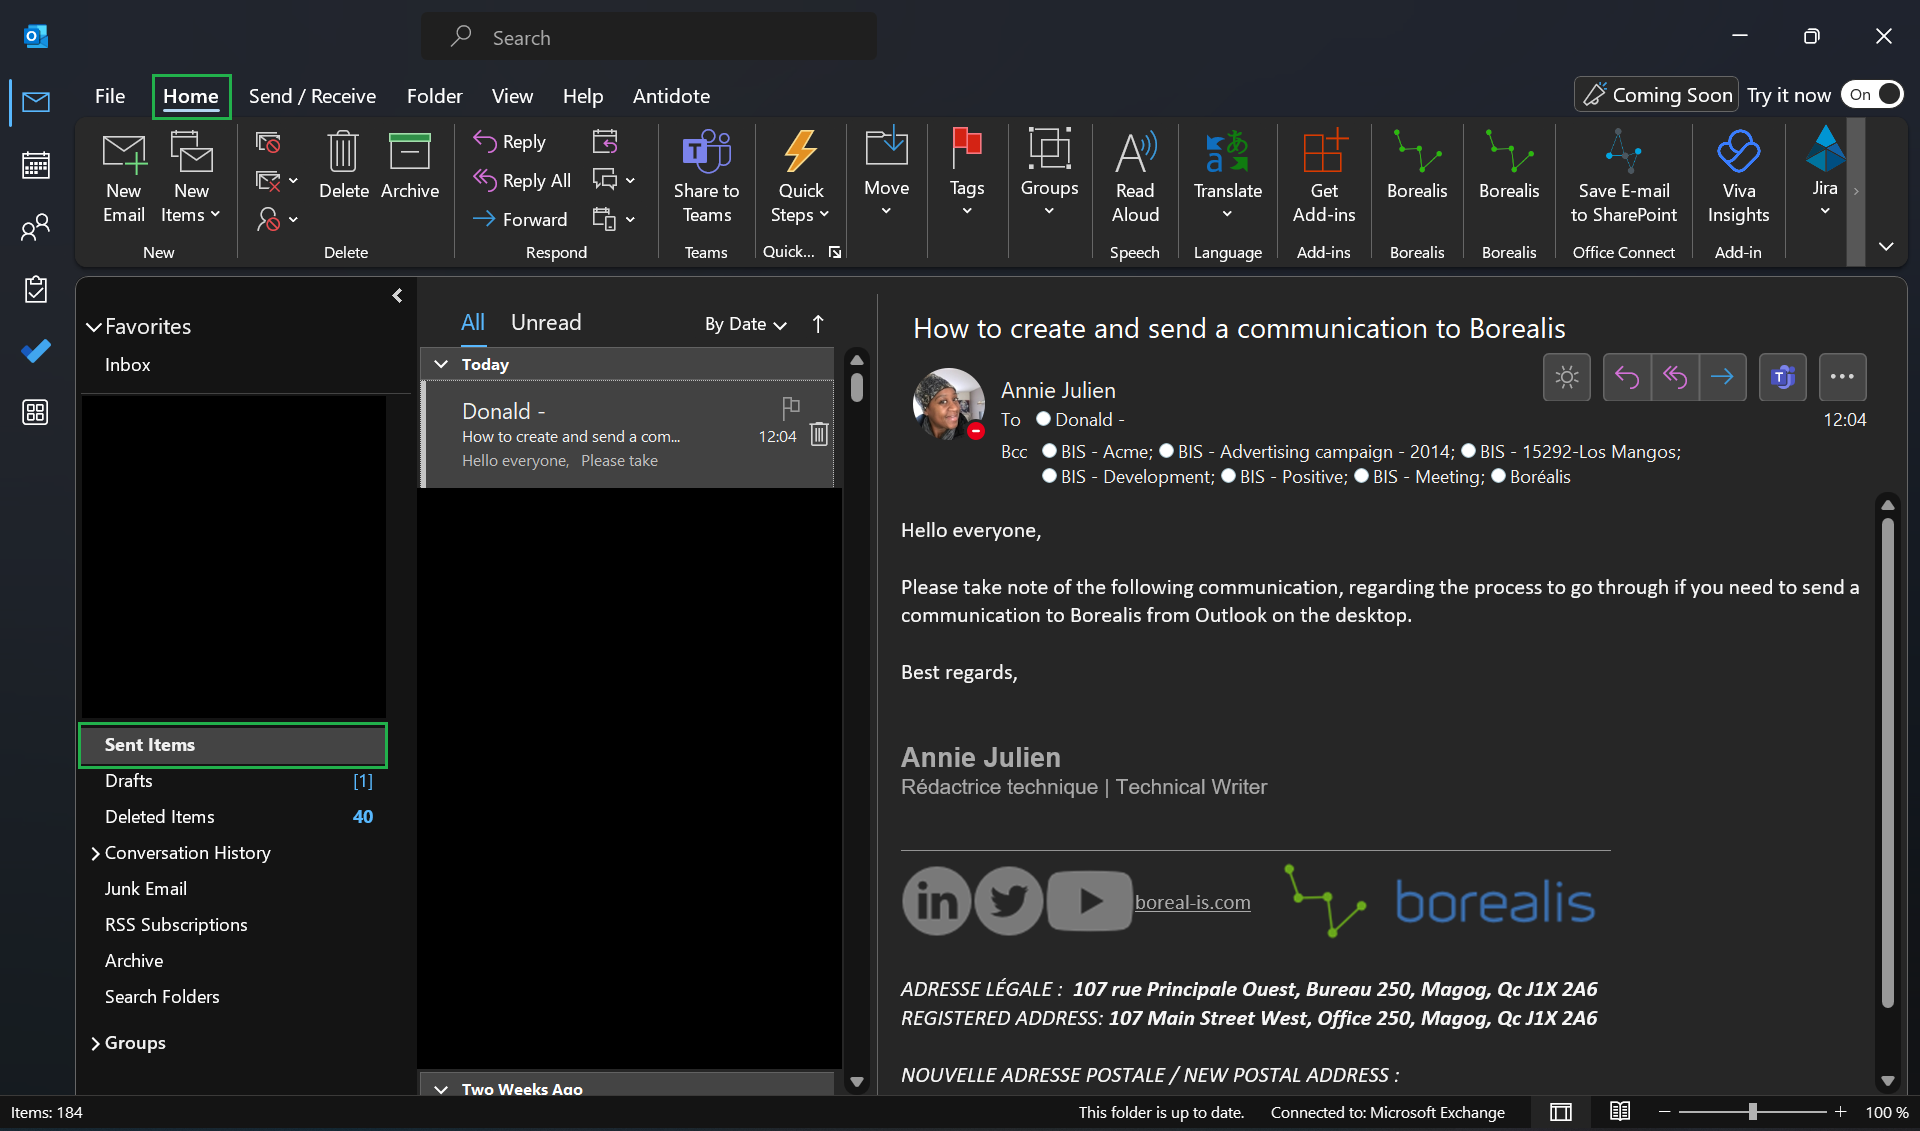
Task: Adjust the zoom slider in status bar
Action: (x=1752, y=1112)
